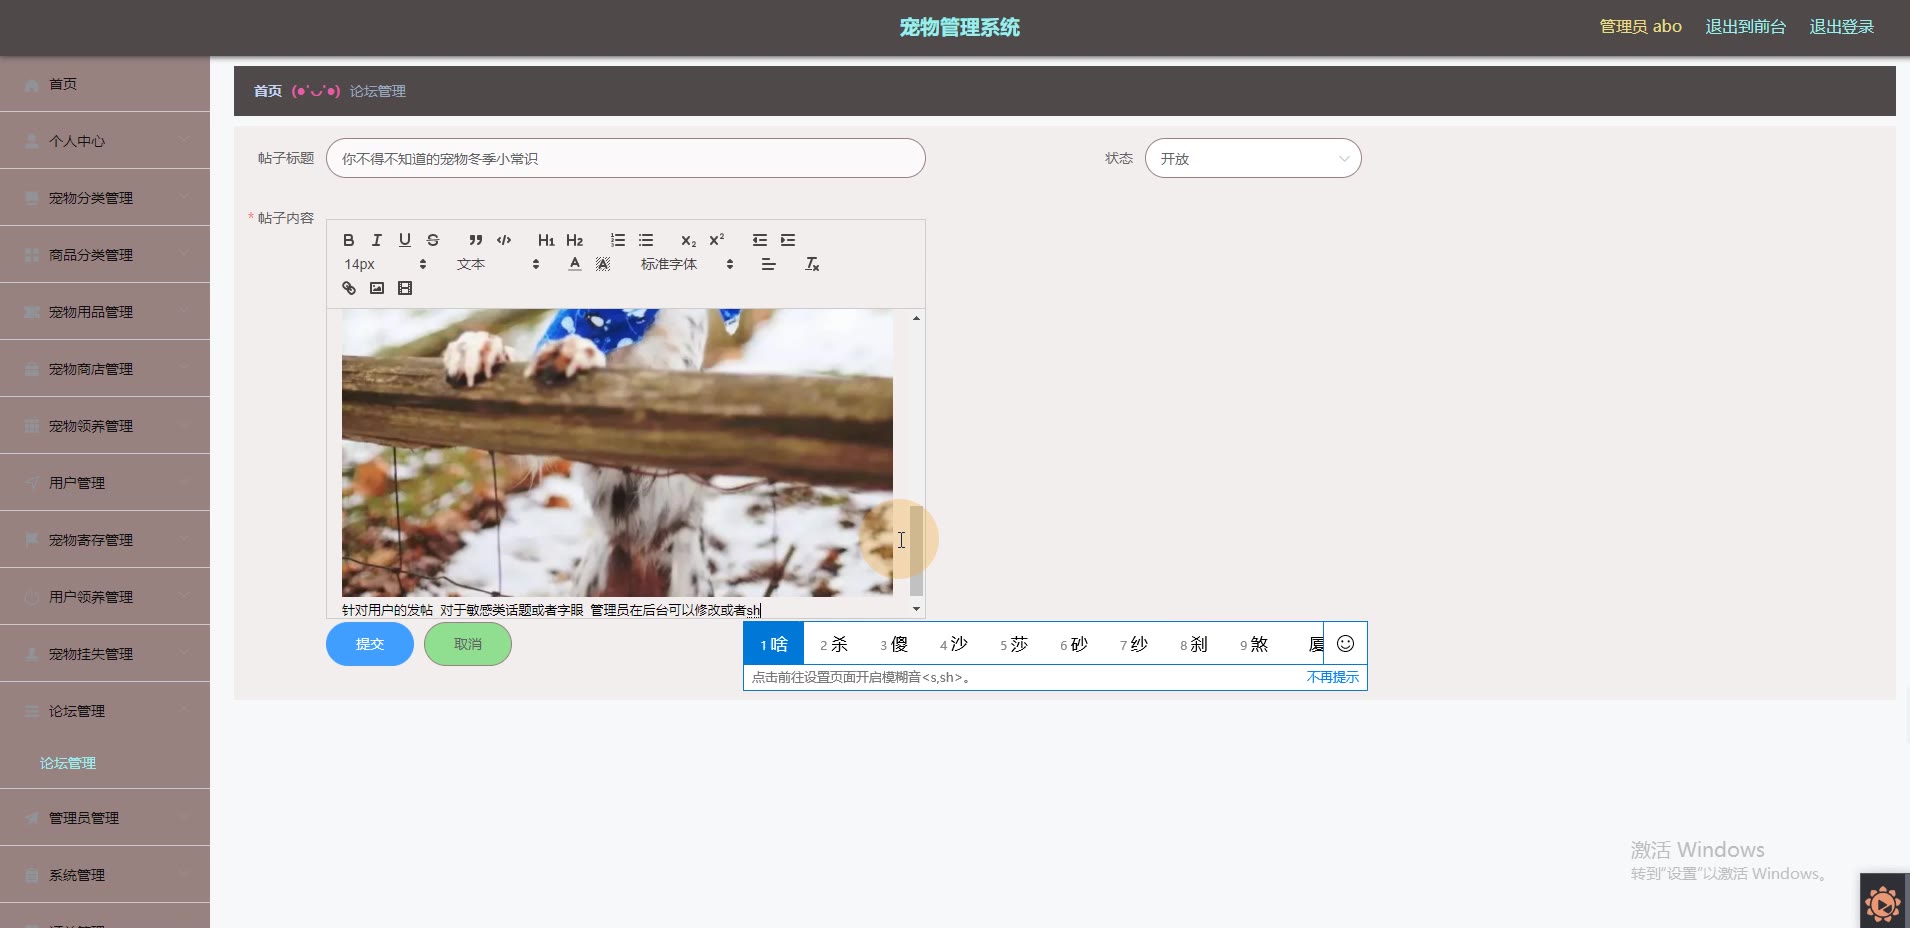Toggle underline formatting in the editor

(x=404, y=240)
